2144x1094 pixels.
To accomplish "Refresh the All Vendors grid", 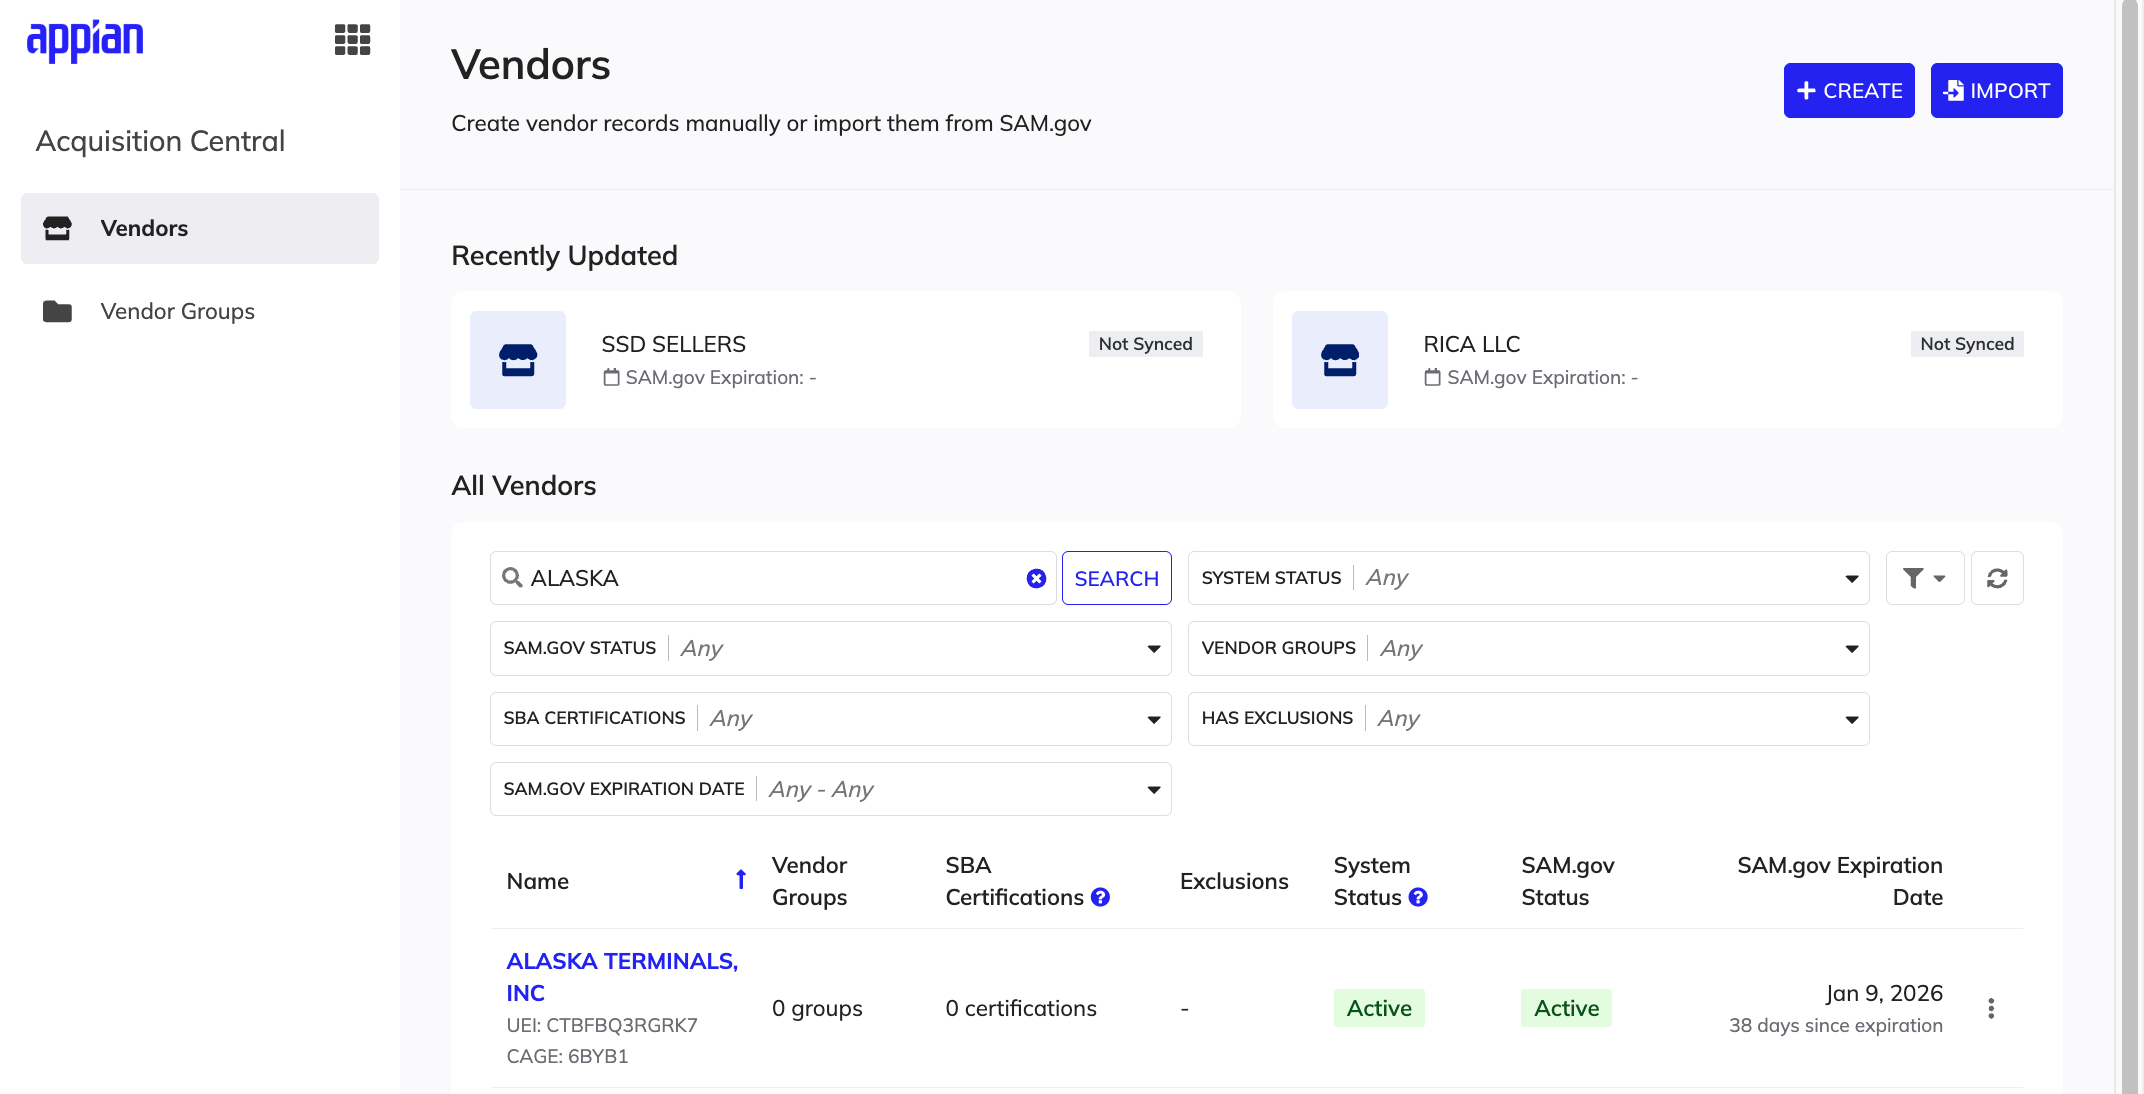I will (1997, 578).
